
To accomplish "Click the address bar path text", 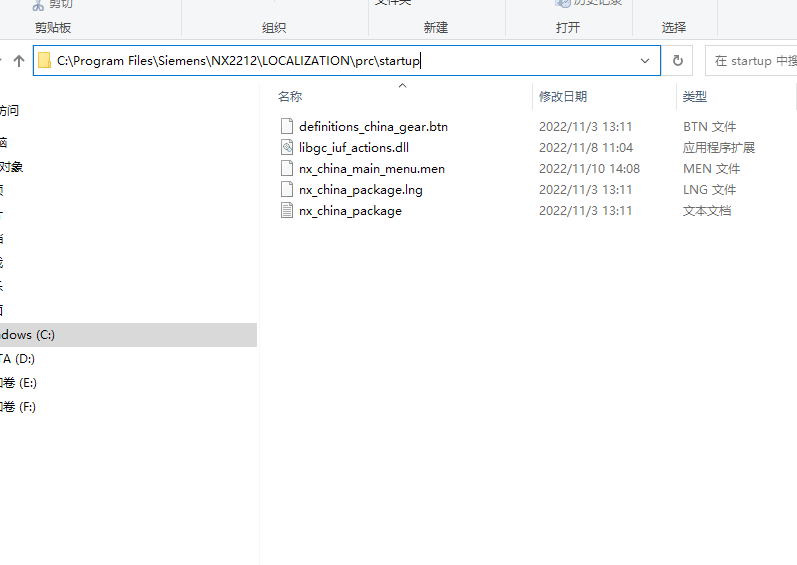I will point(238,61).
